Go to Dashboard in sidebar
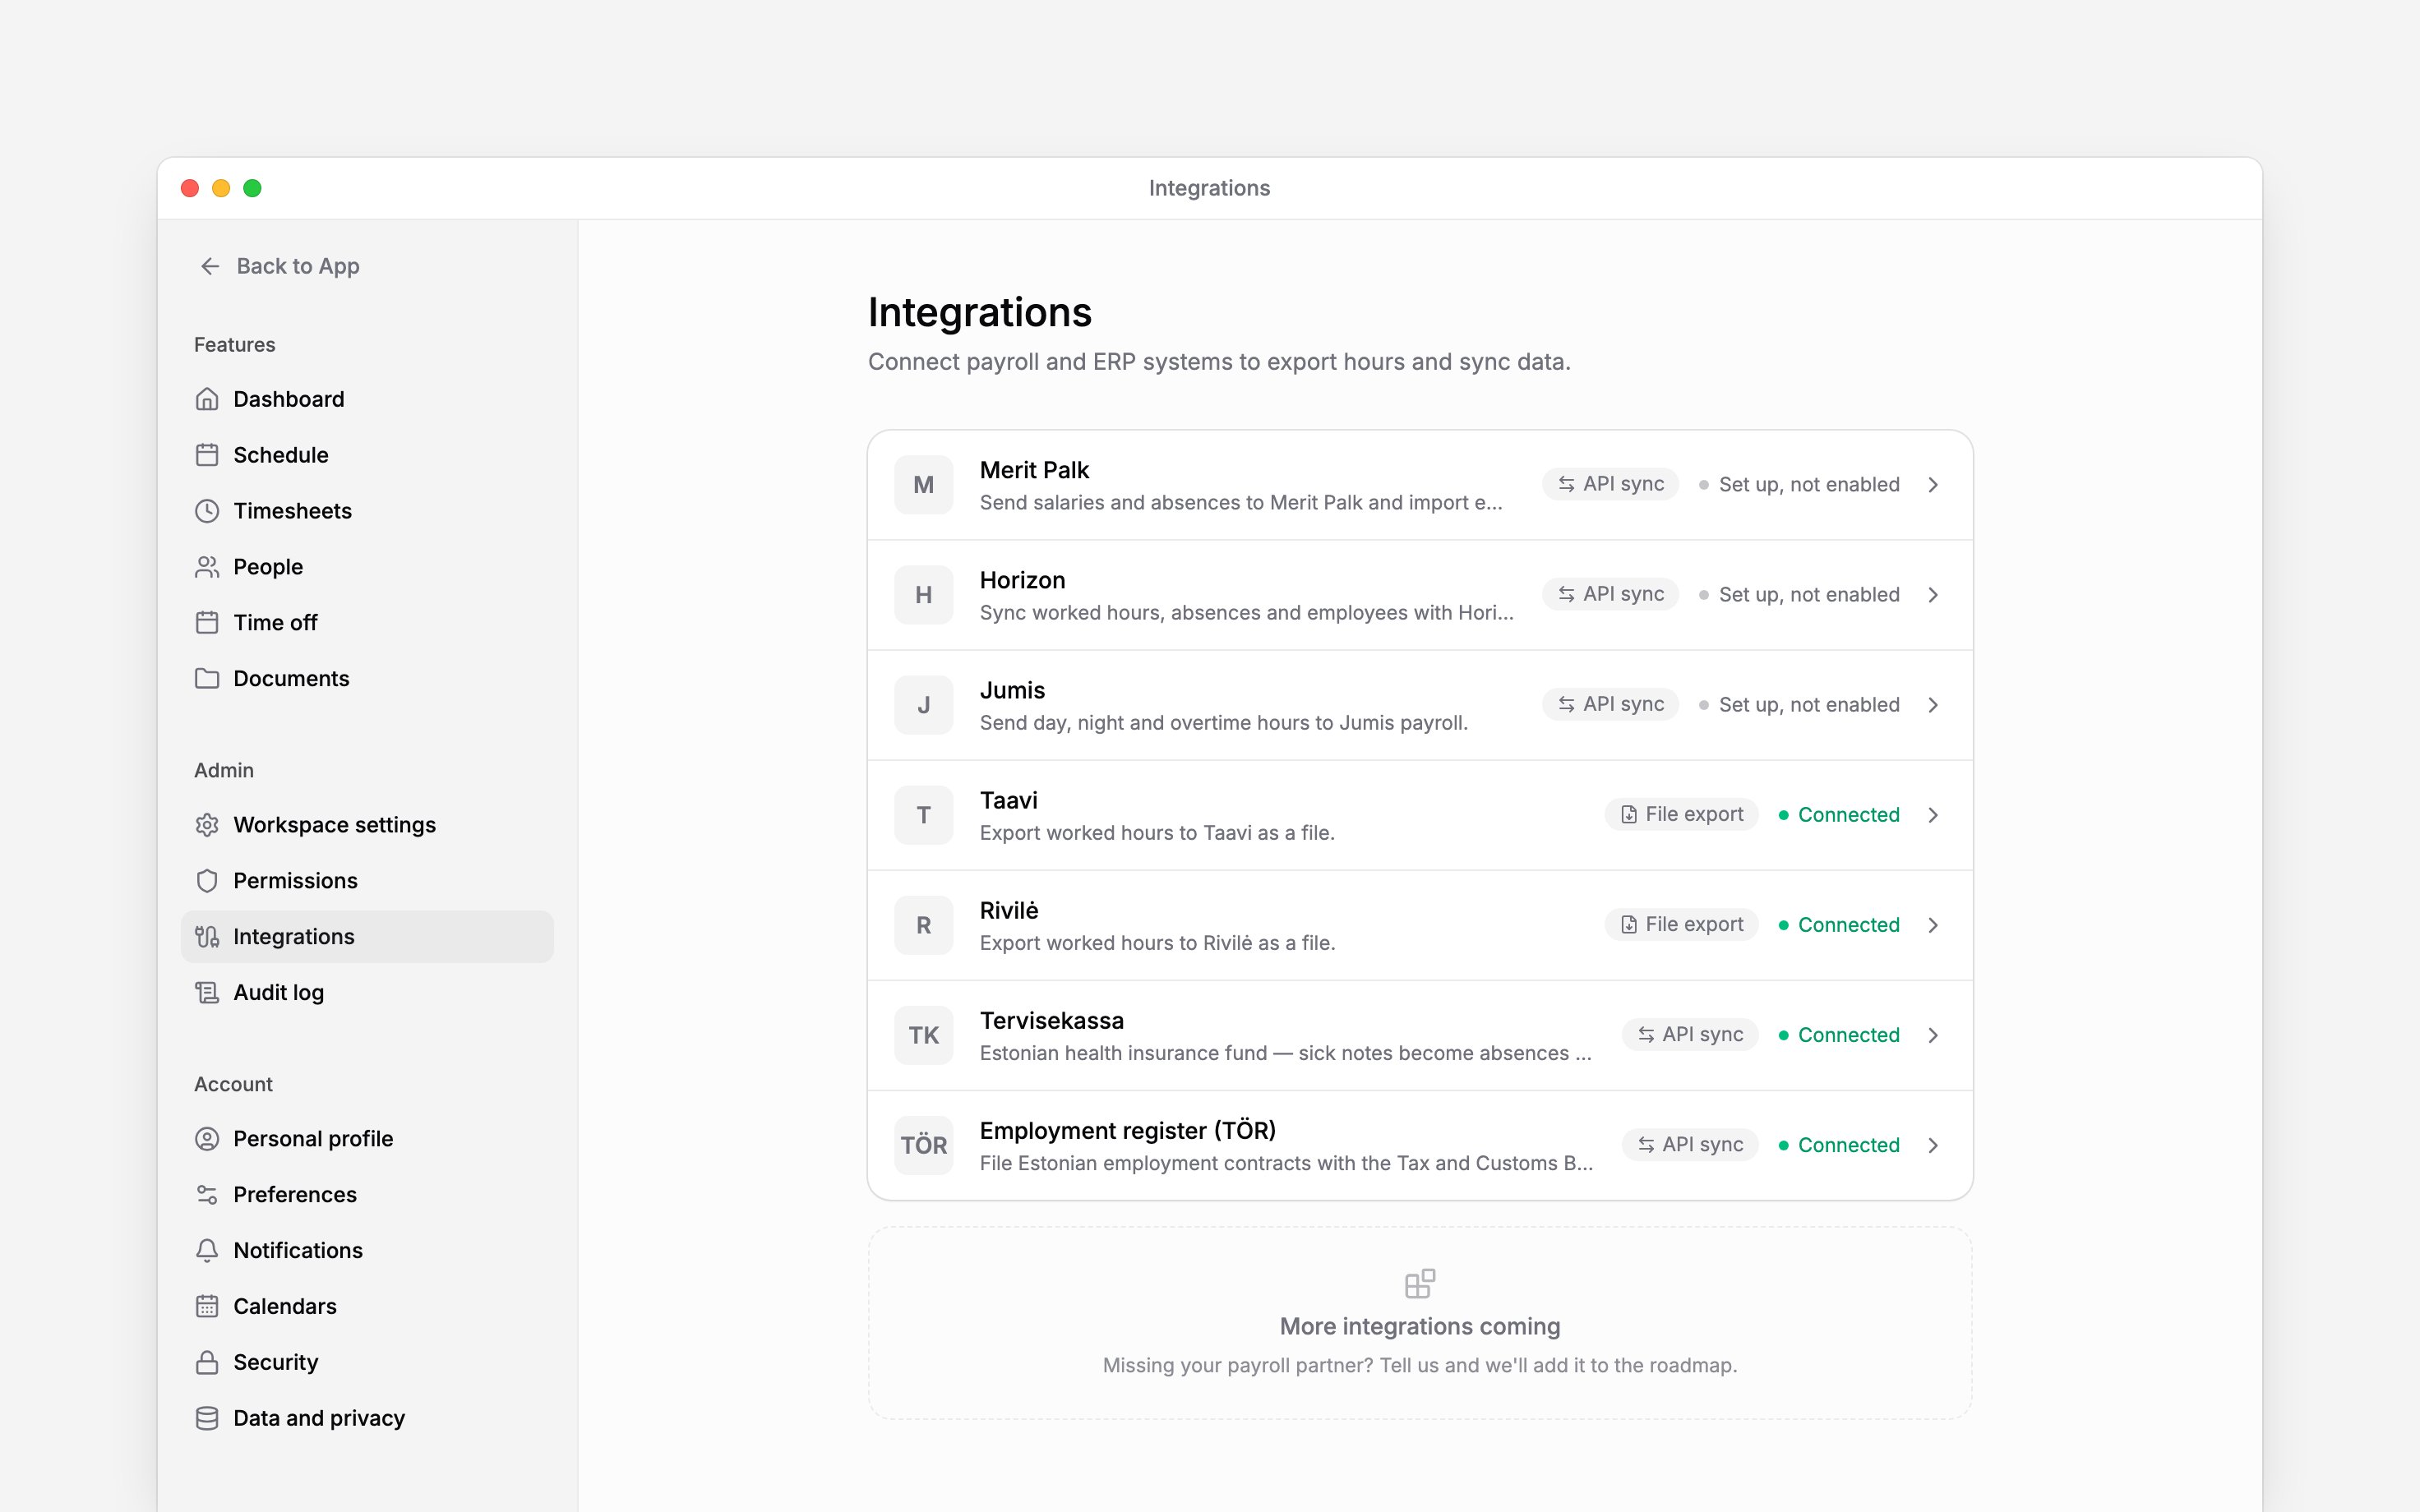The height and width of the screenshot is (1512, 2420). (x=367, y=399)
